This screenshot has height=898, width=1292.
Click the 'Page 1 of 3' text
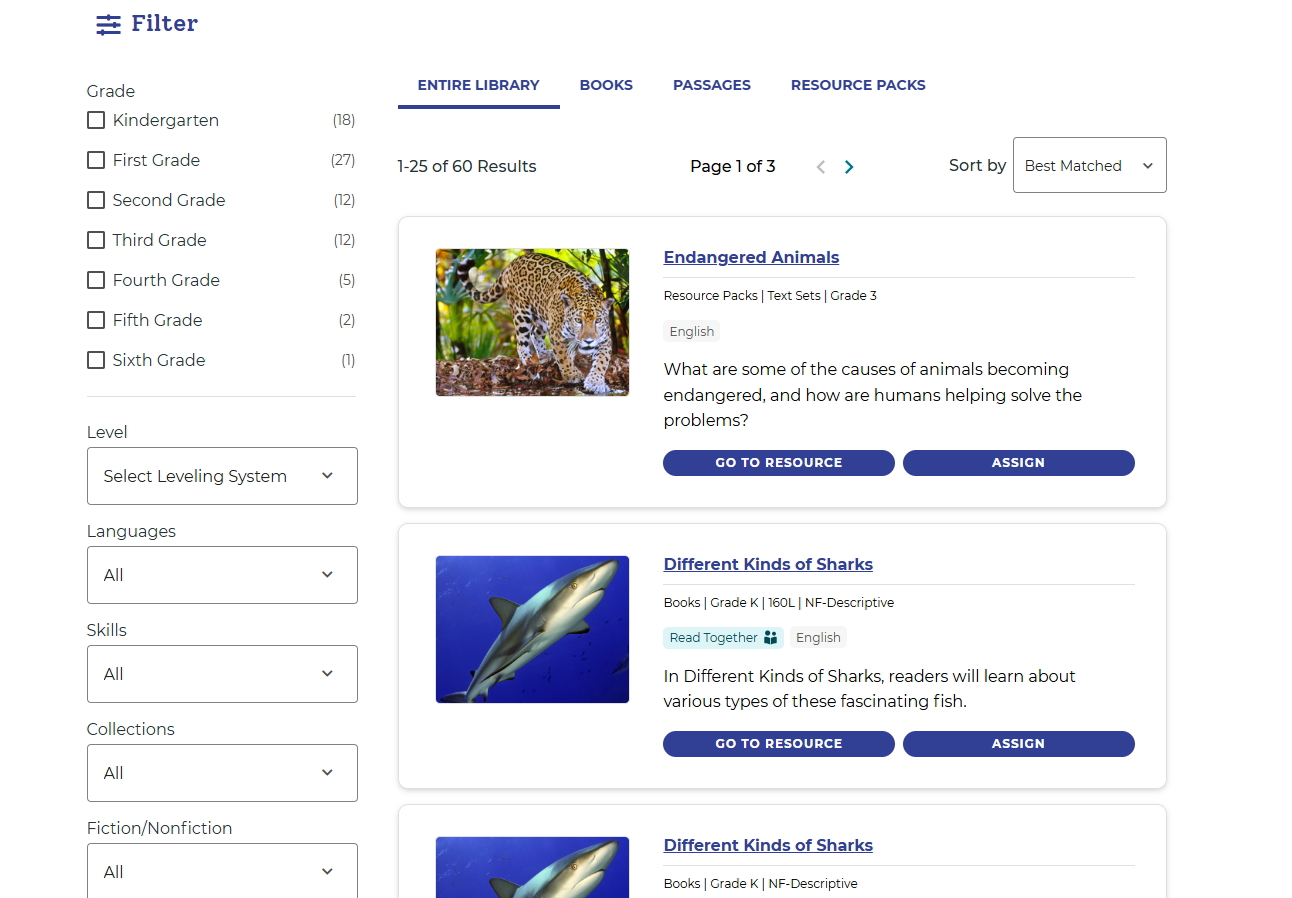733,167
